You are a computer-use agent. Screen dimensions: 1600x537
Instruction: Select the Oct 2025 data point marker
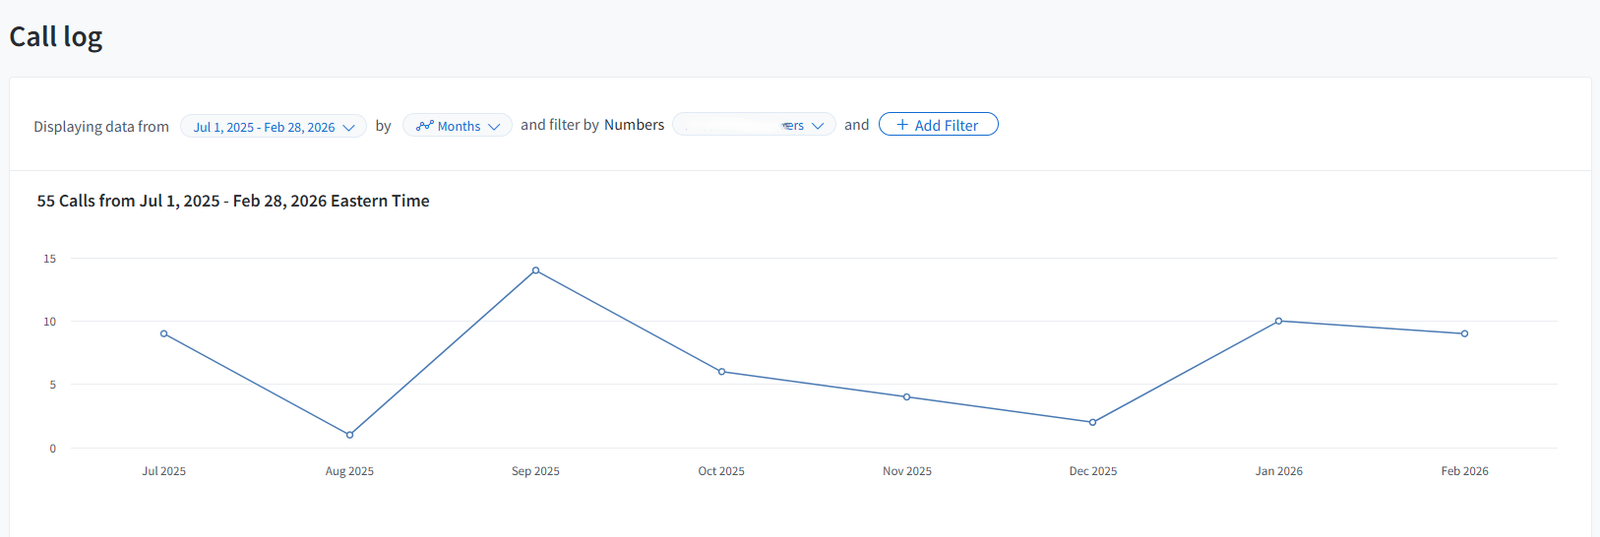pyautogui.click(x=722, y=372)
